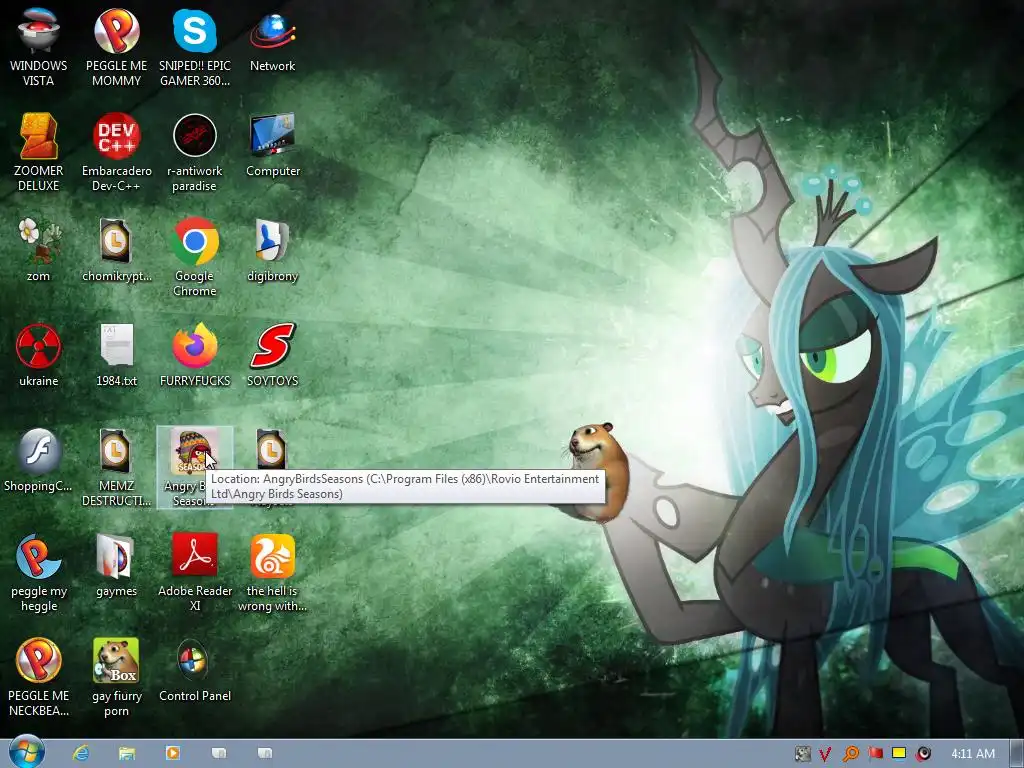
Task: Open the Computer desktop icon
Action: [x=273, y=145]
